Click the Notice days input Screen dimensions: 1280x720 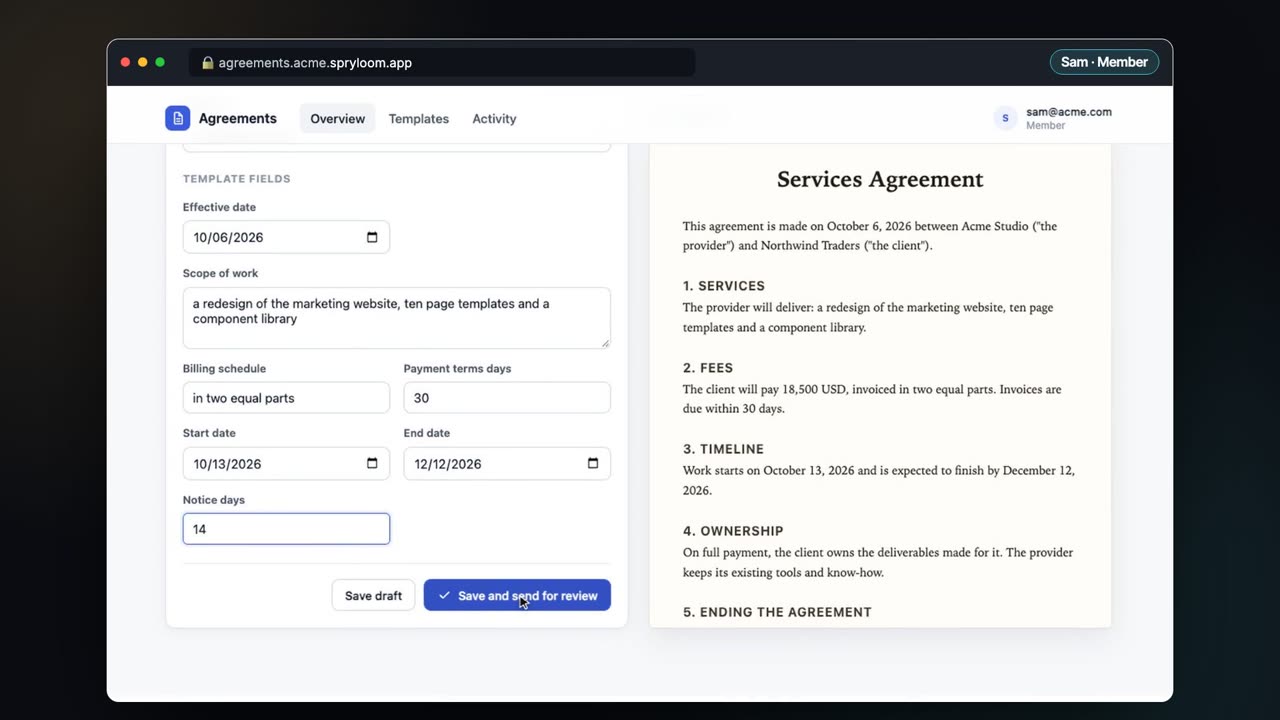pos(286,529)
